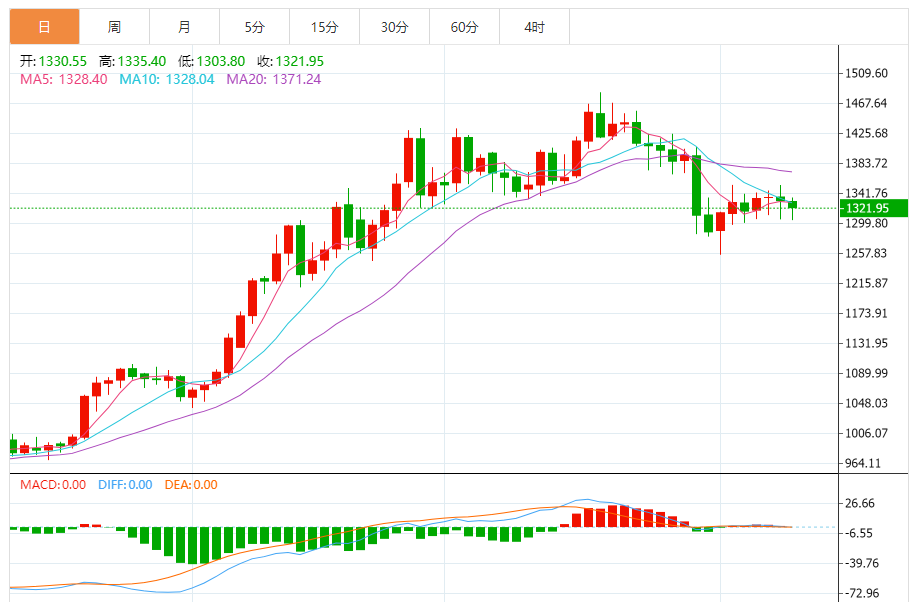Viewport: 914px width, 602px height.
Task: Click the 1509.60 label on price axis
Action: pyautogui.click(x=867, y=74)
